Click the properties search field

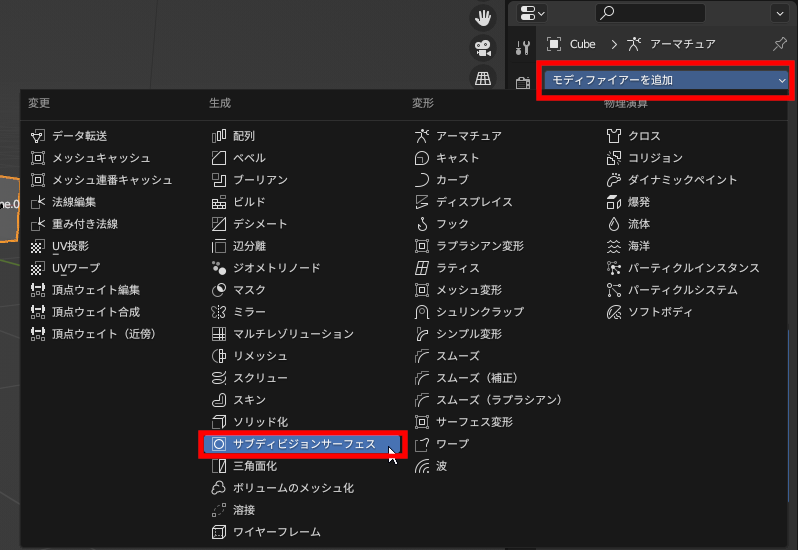[x=650, y=13]
